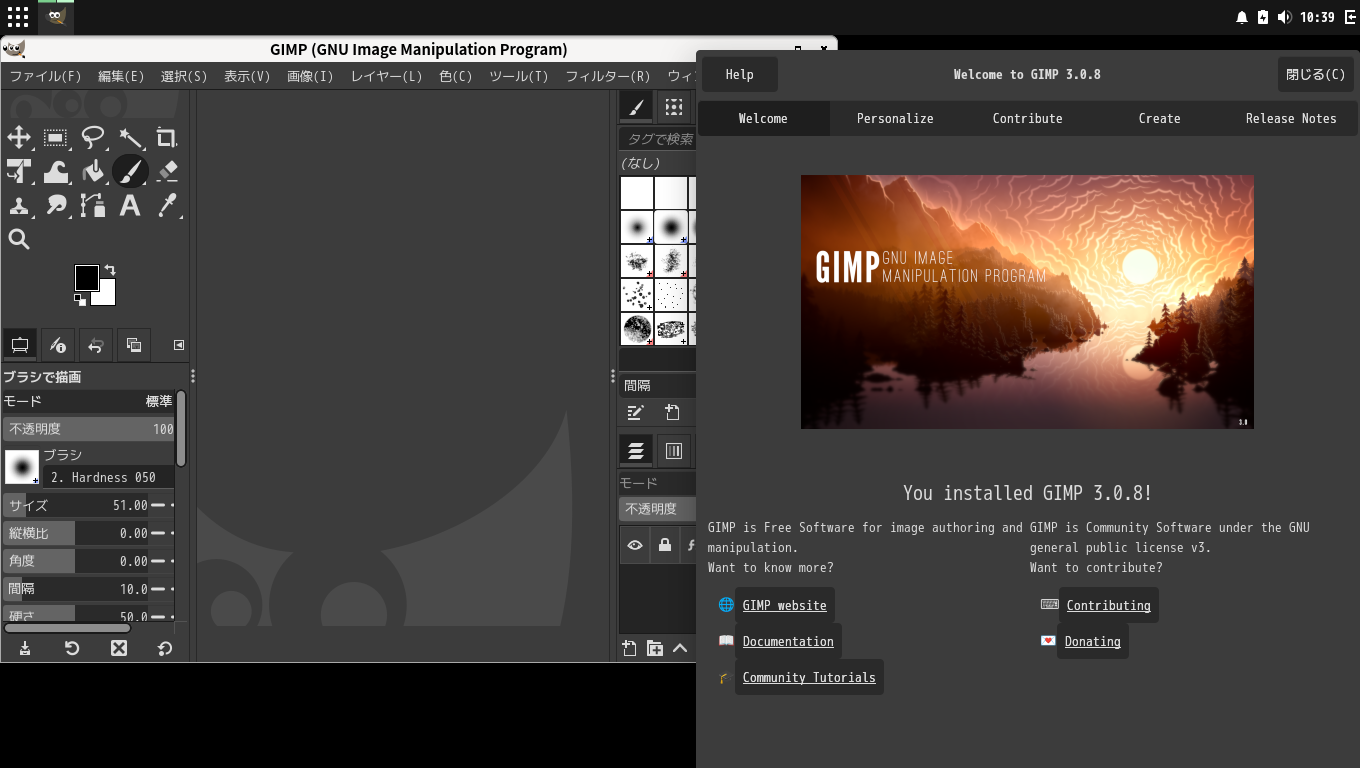The width and height of the screenshot is (1360, 768).
Task: Toggle the layer lock column header
Action: click(665, 545)
